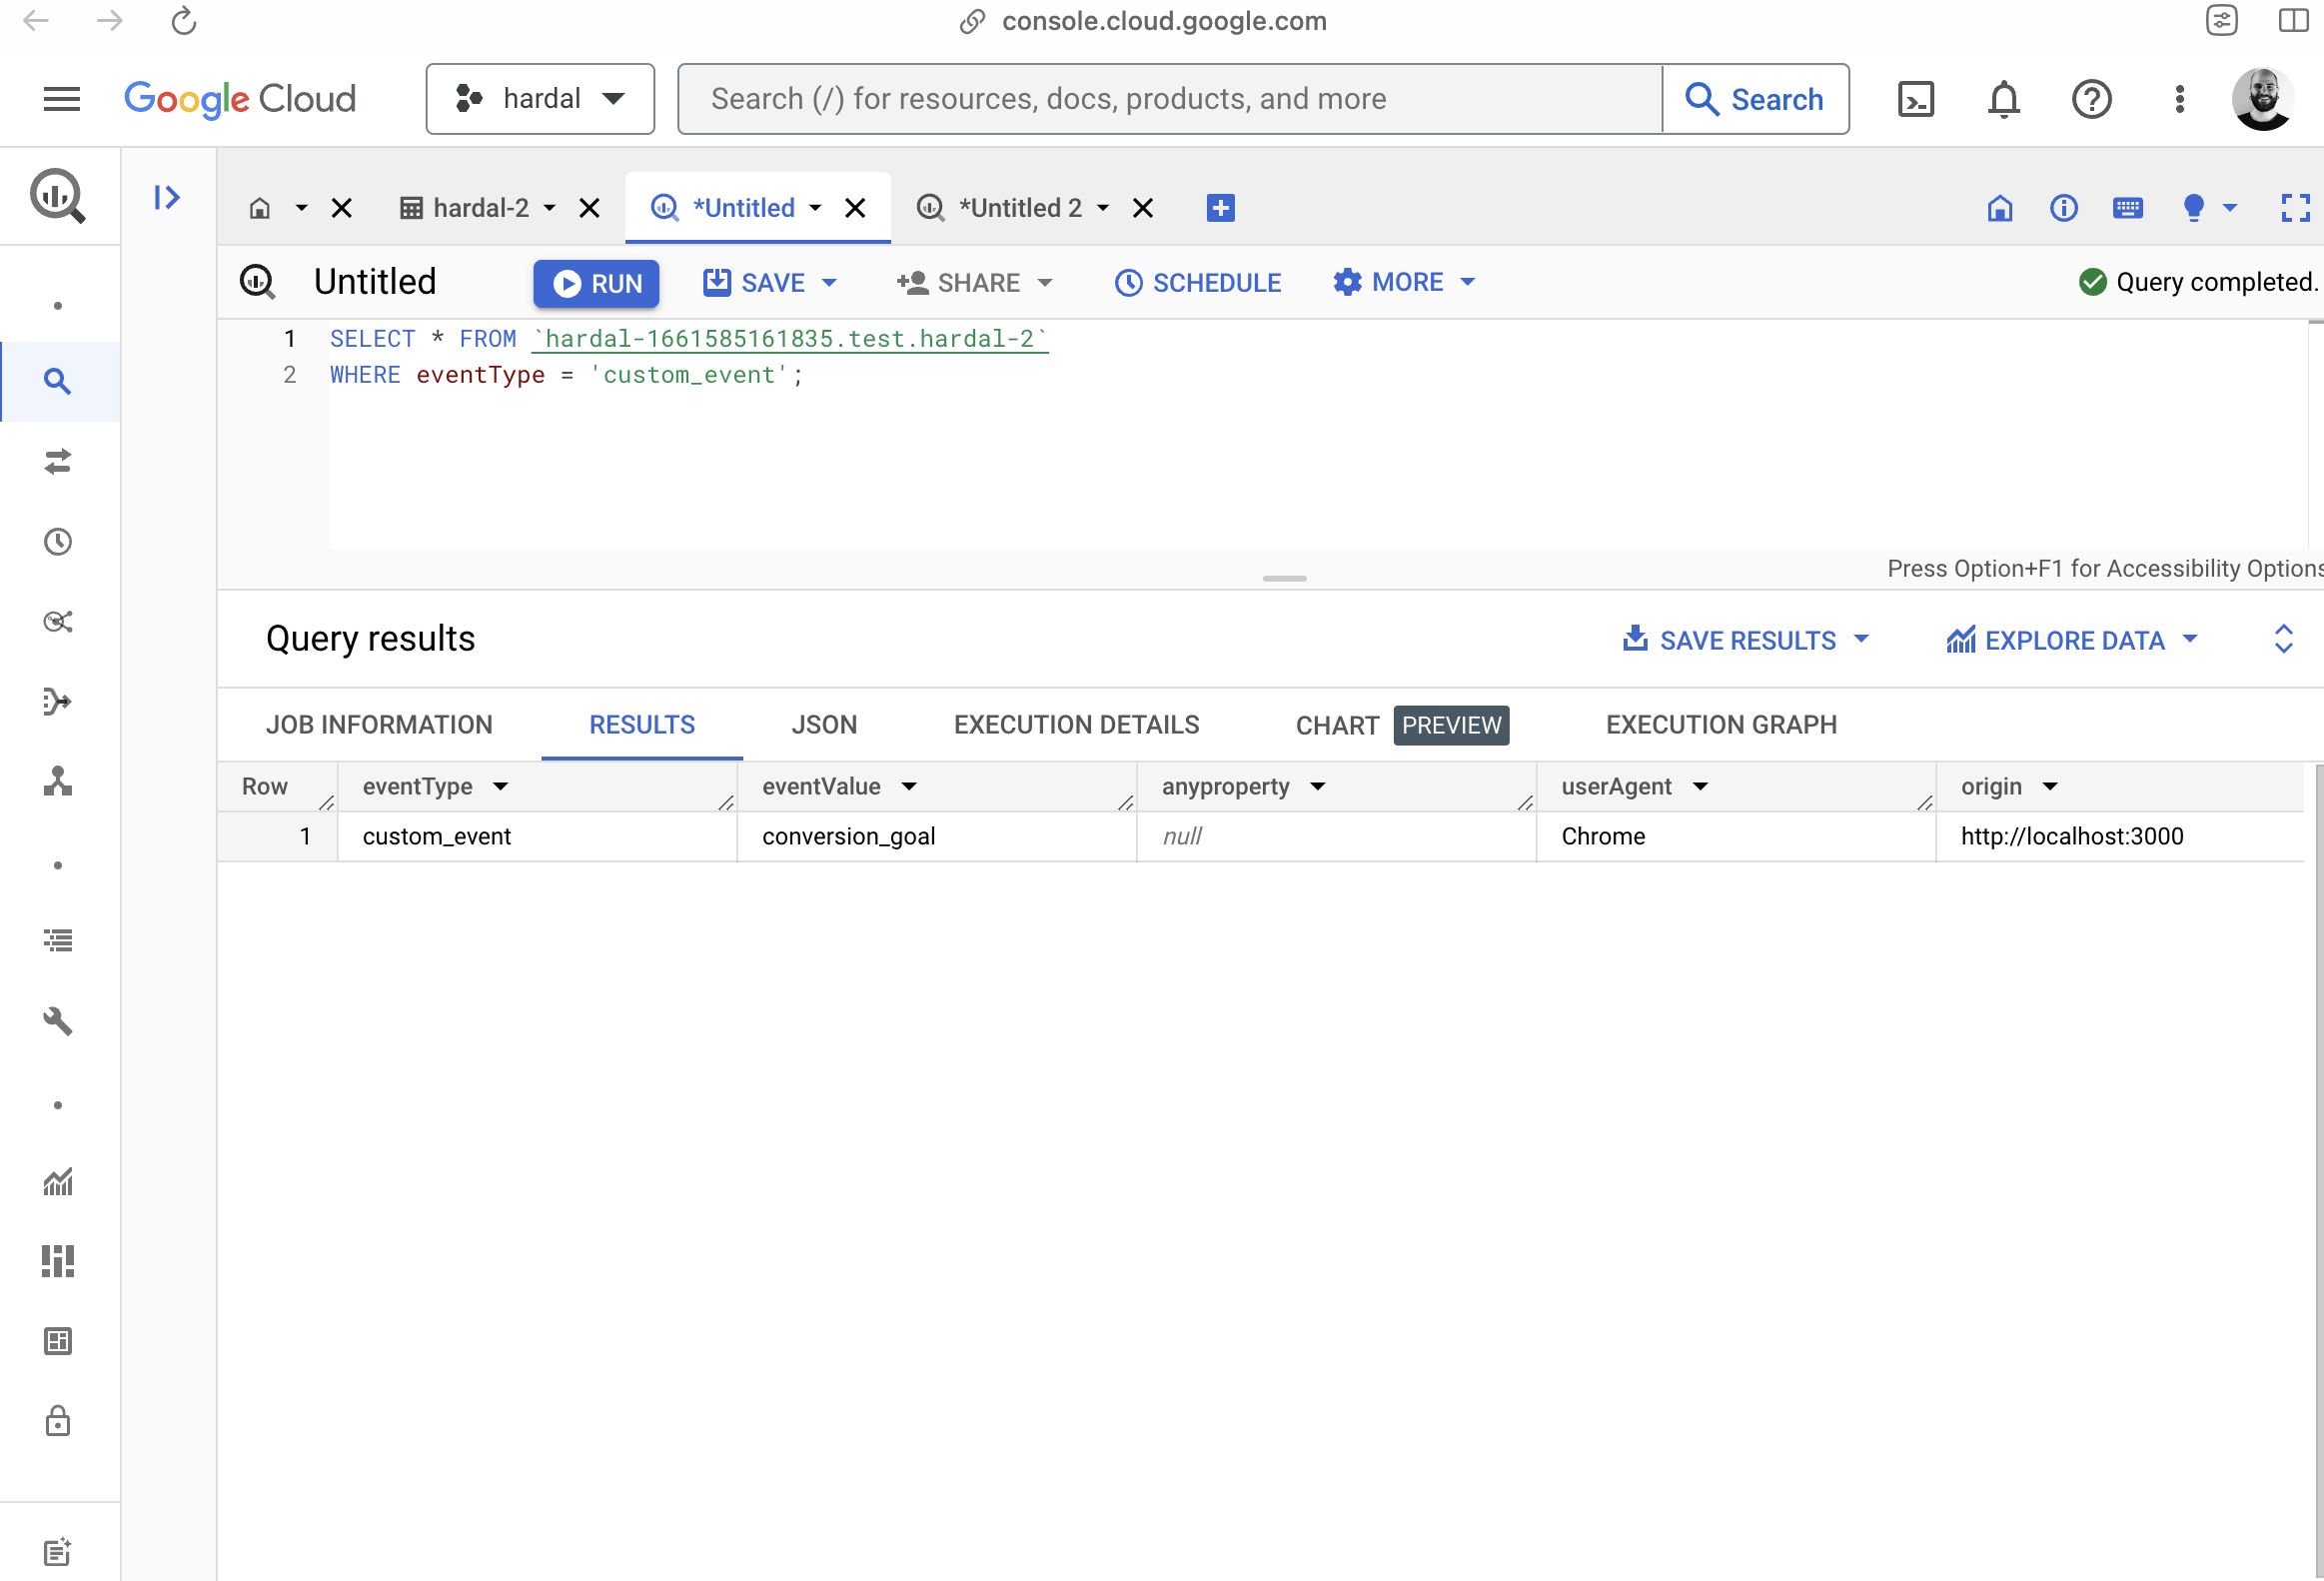Screen dimensions: 2324x1581
Task: Open the info icon in tab toolbar
Action: pos(2063,208)
